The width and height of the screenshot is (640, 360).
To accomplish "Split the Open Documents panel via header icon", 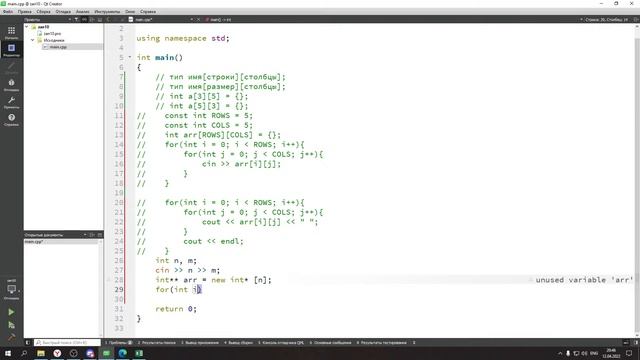I will 92,235.
